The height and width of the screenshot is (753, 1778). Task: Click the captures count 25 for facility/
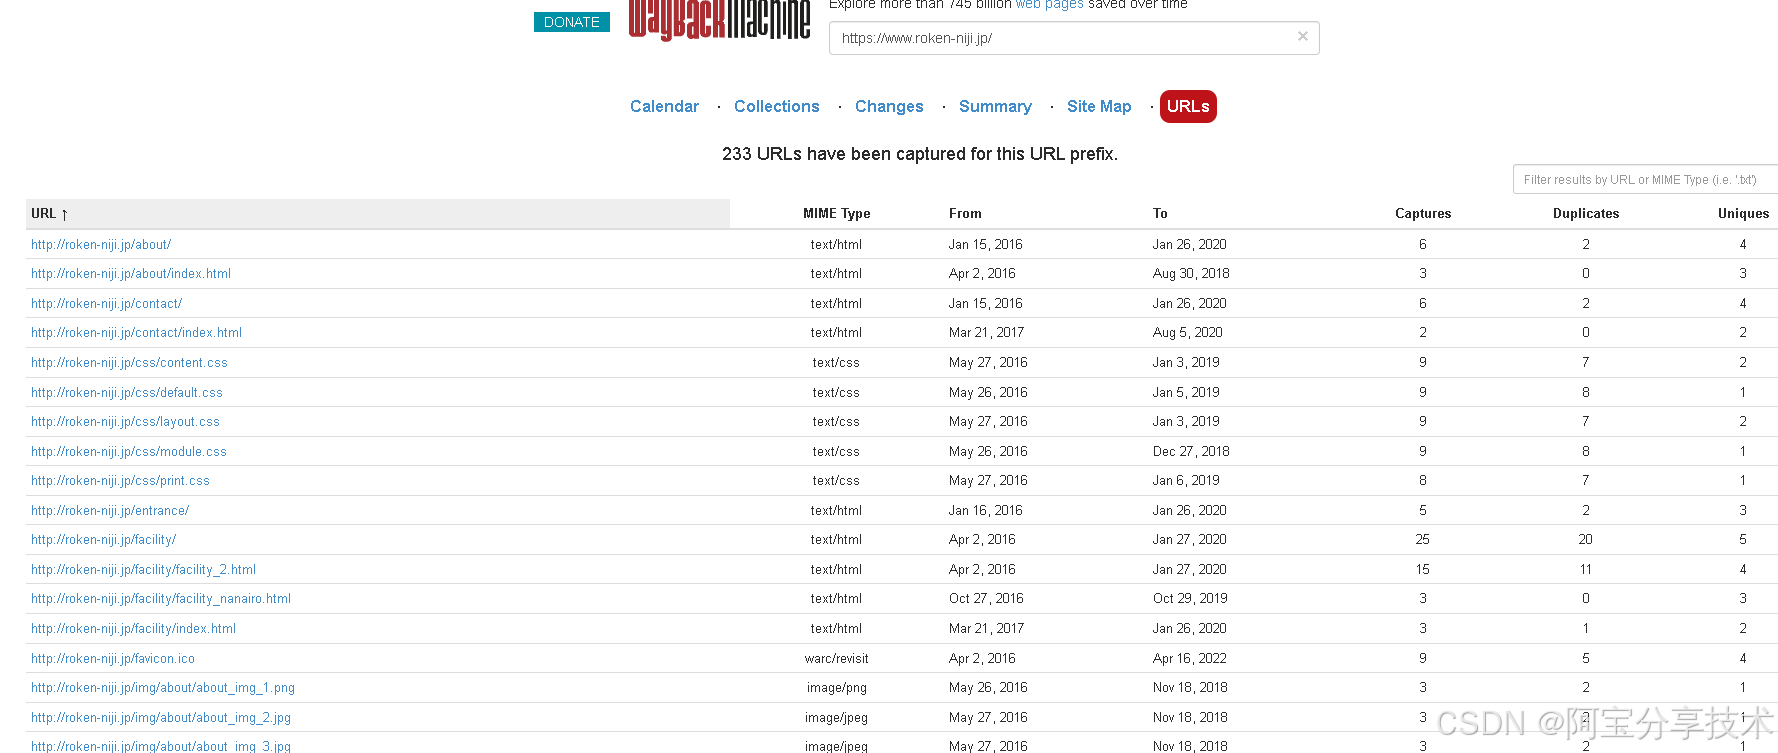(x=1422, y=539)
